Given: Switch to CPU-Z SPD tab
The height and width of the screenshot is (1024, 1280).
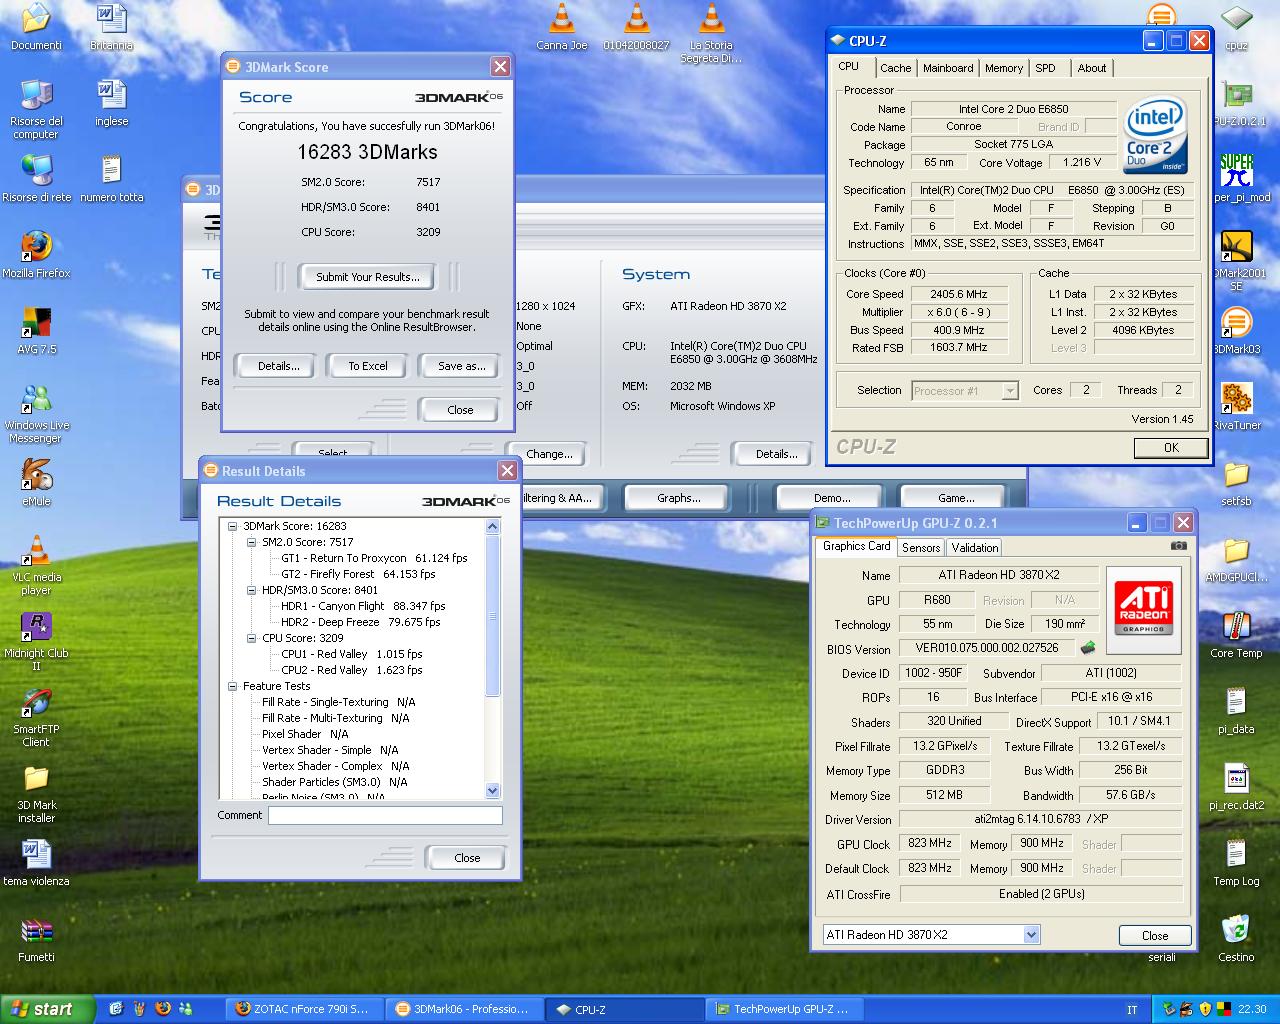Looking at the screenshot, I should click(1045, 68).
